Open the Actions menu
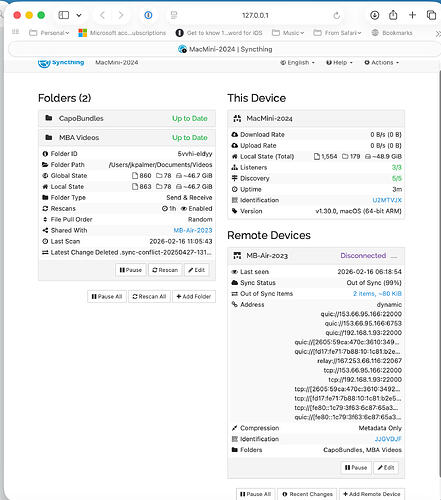Screen dimensions: 441x500 [381, 62]
